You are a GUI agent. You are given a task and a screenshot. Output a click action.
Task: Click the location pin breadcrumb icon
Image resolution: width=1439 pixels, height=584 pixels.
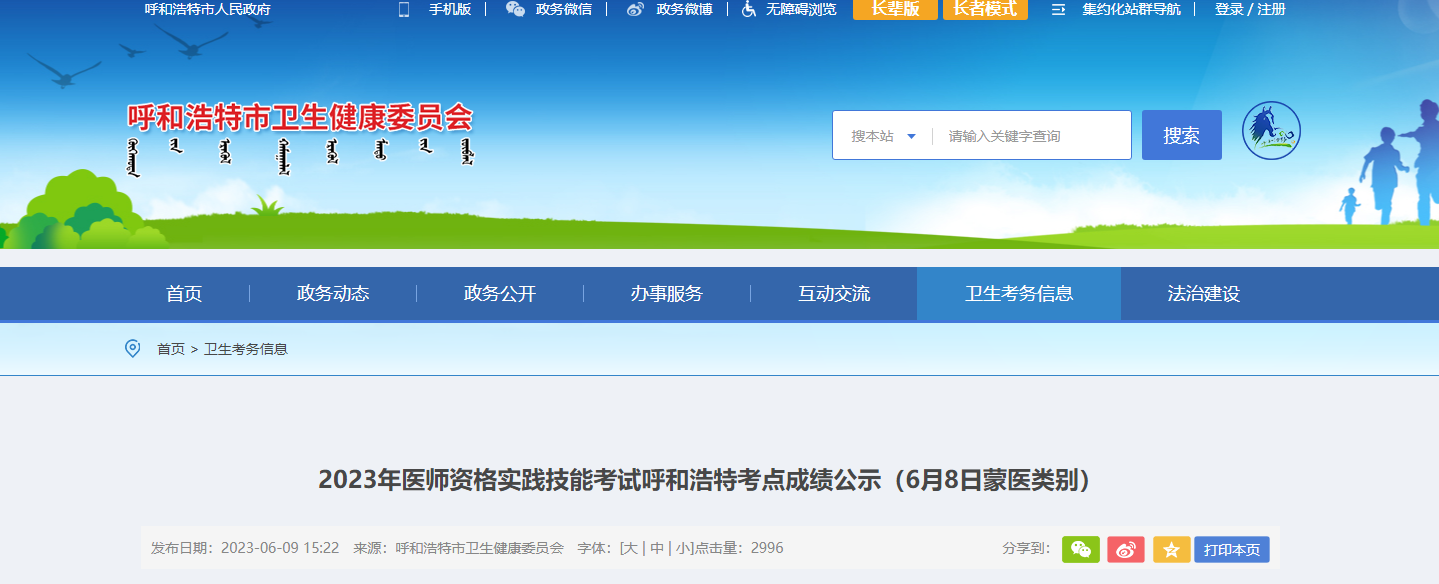point(132,348)
